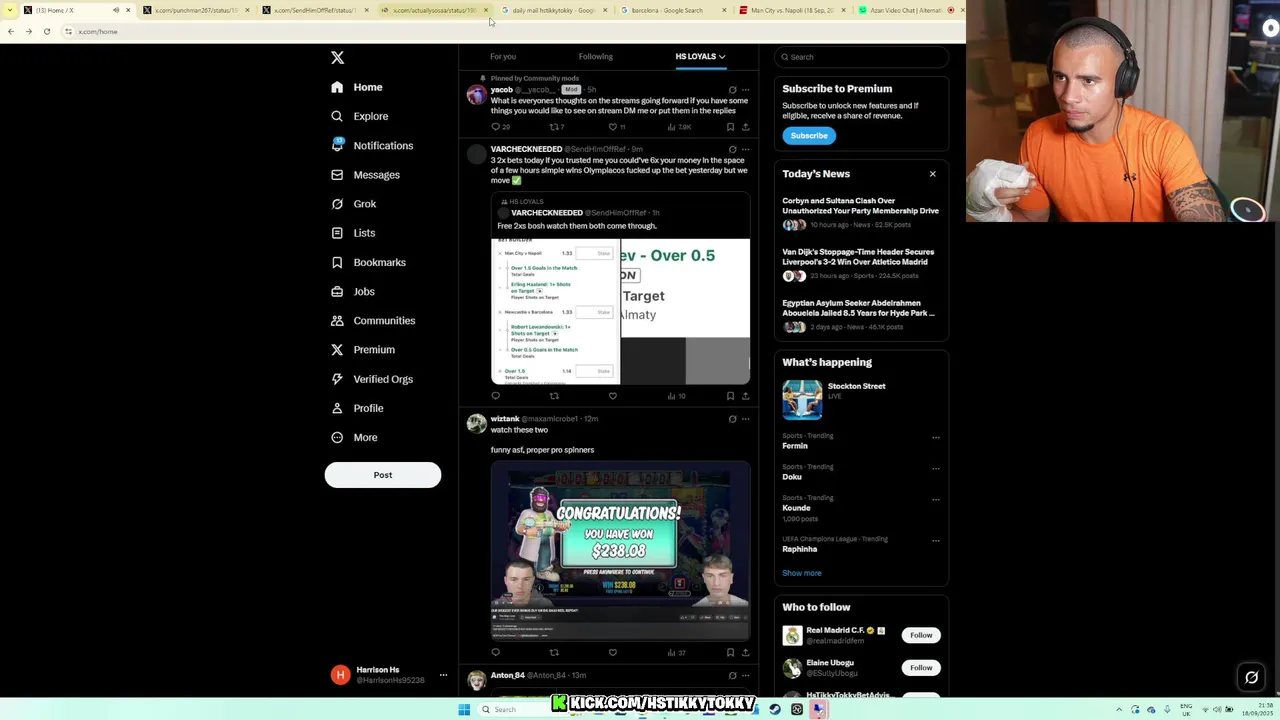Open more options on wiztank's post
The width and height of the screenshot is (1280, 720).
[745, 419]
